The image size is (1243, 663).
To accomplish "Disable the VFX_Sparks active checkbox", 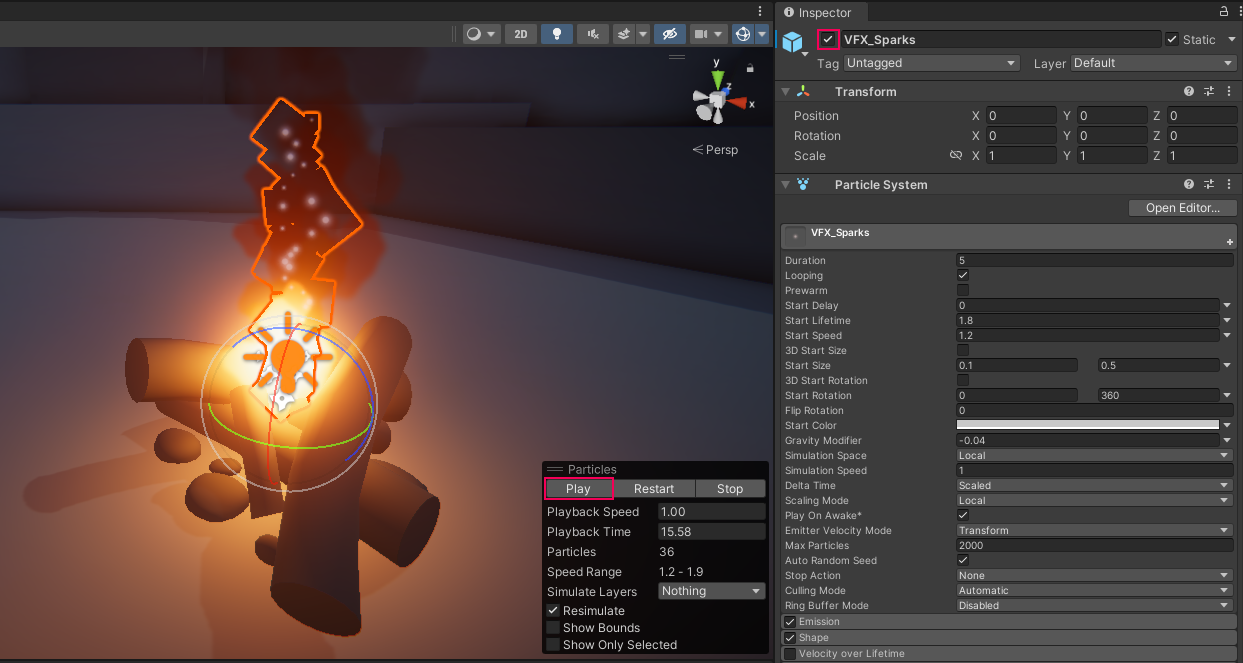I will pyautogui.click(x=828, y=40).
